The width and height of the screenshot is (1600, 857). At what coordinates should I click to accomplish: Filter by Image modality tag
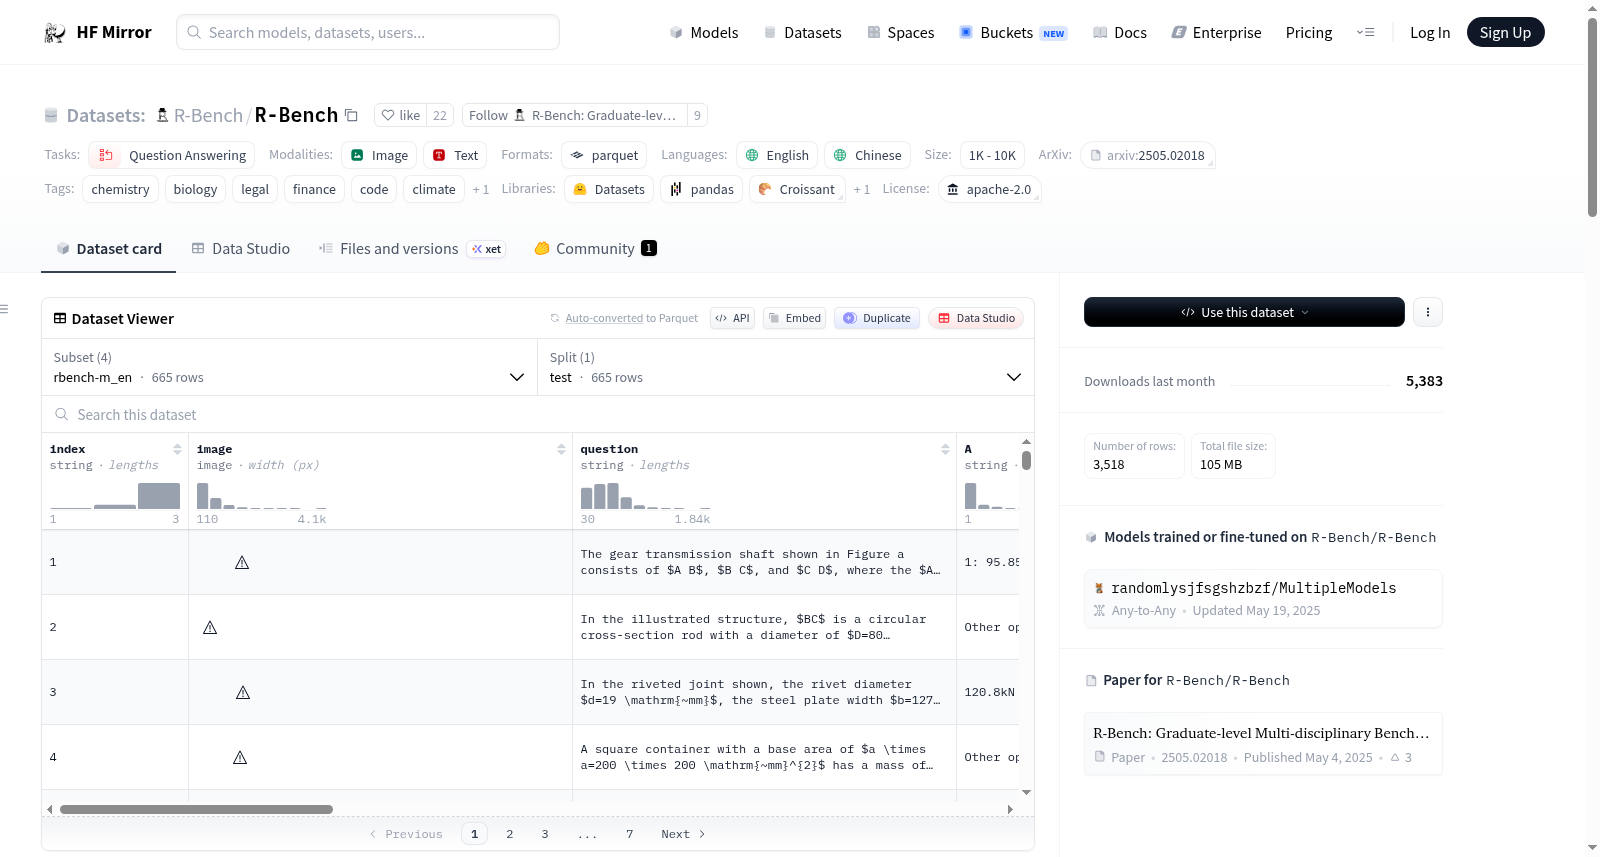[379, 155]
